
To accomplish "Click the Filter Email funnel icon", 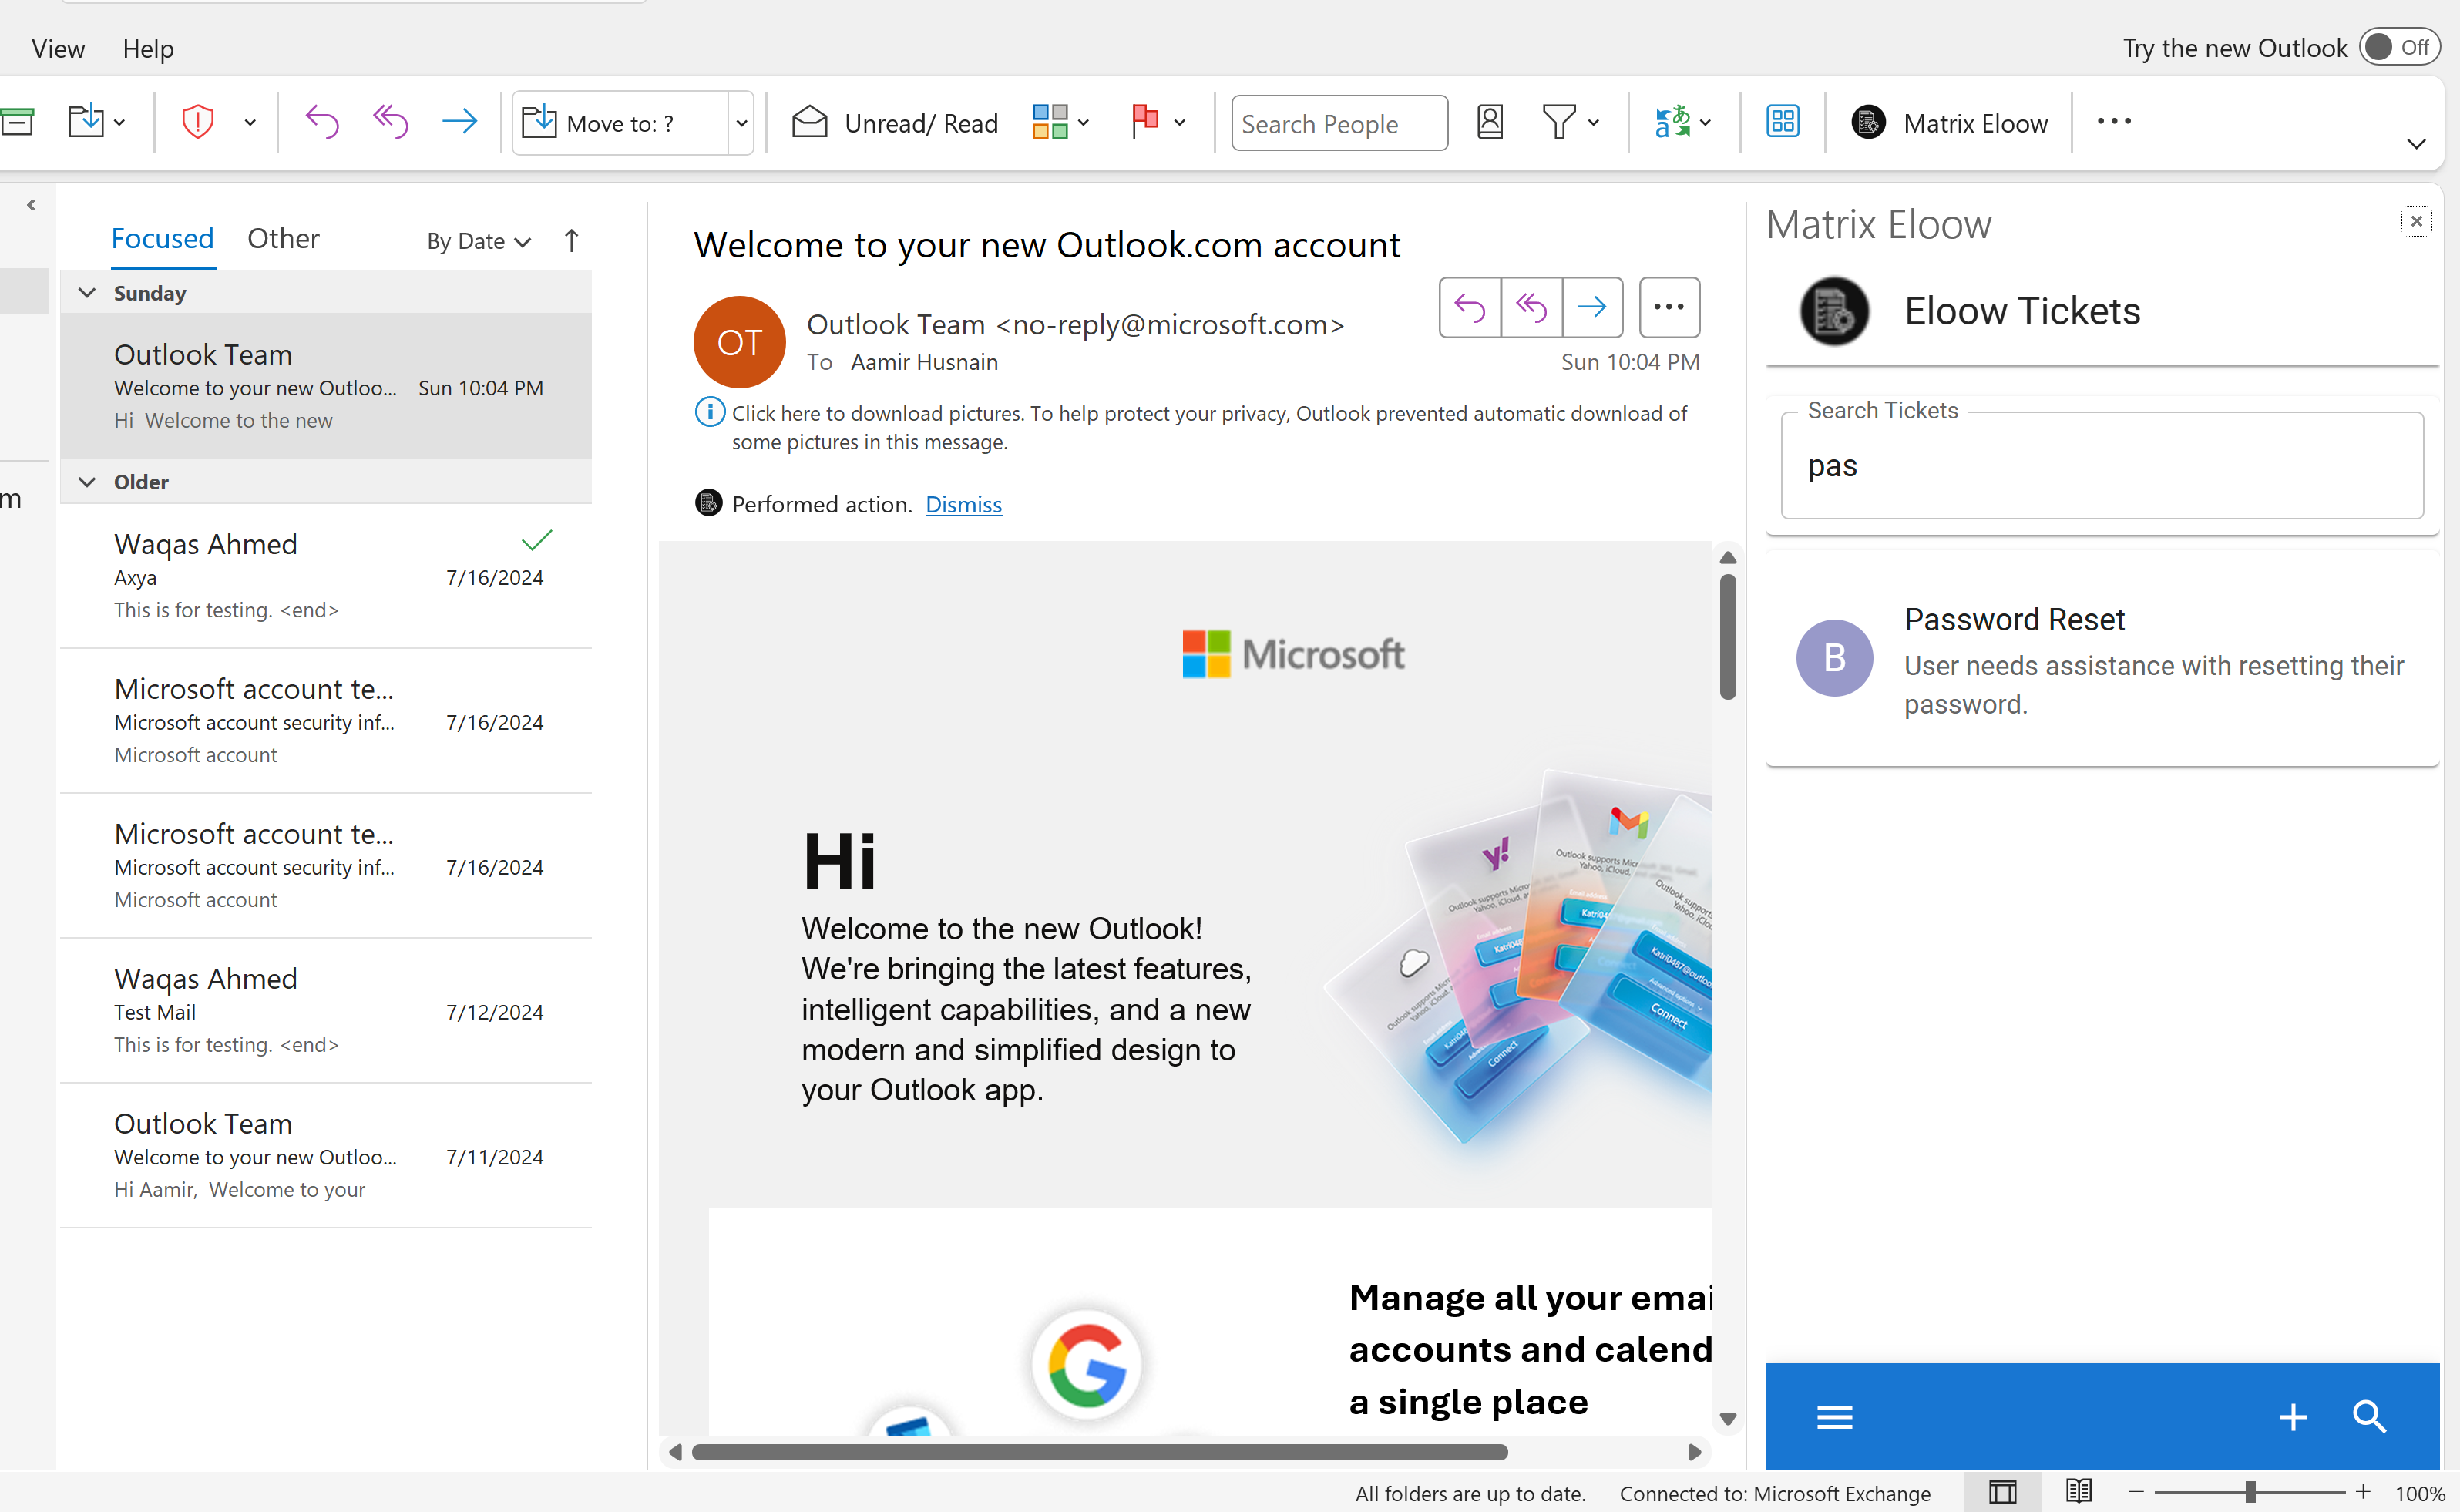I will point(1559,122).
